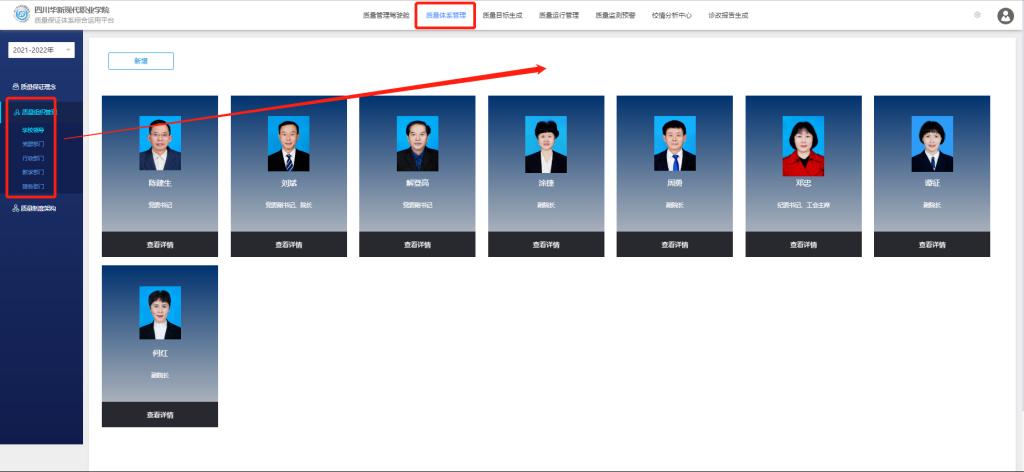Click the portrait photo of 刘斌
The width and height of the screenshot is (1024, 472).
(x=288, y=144)
